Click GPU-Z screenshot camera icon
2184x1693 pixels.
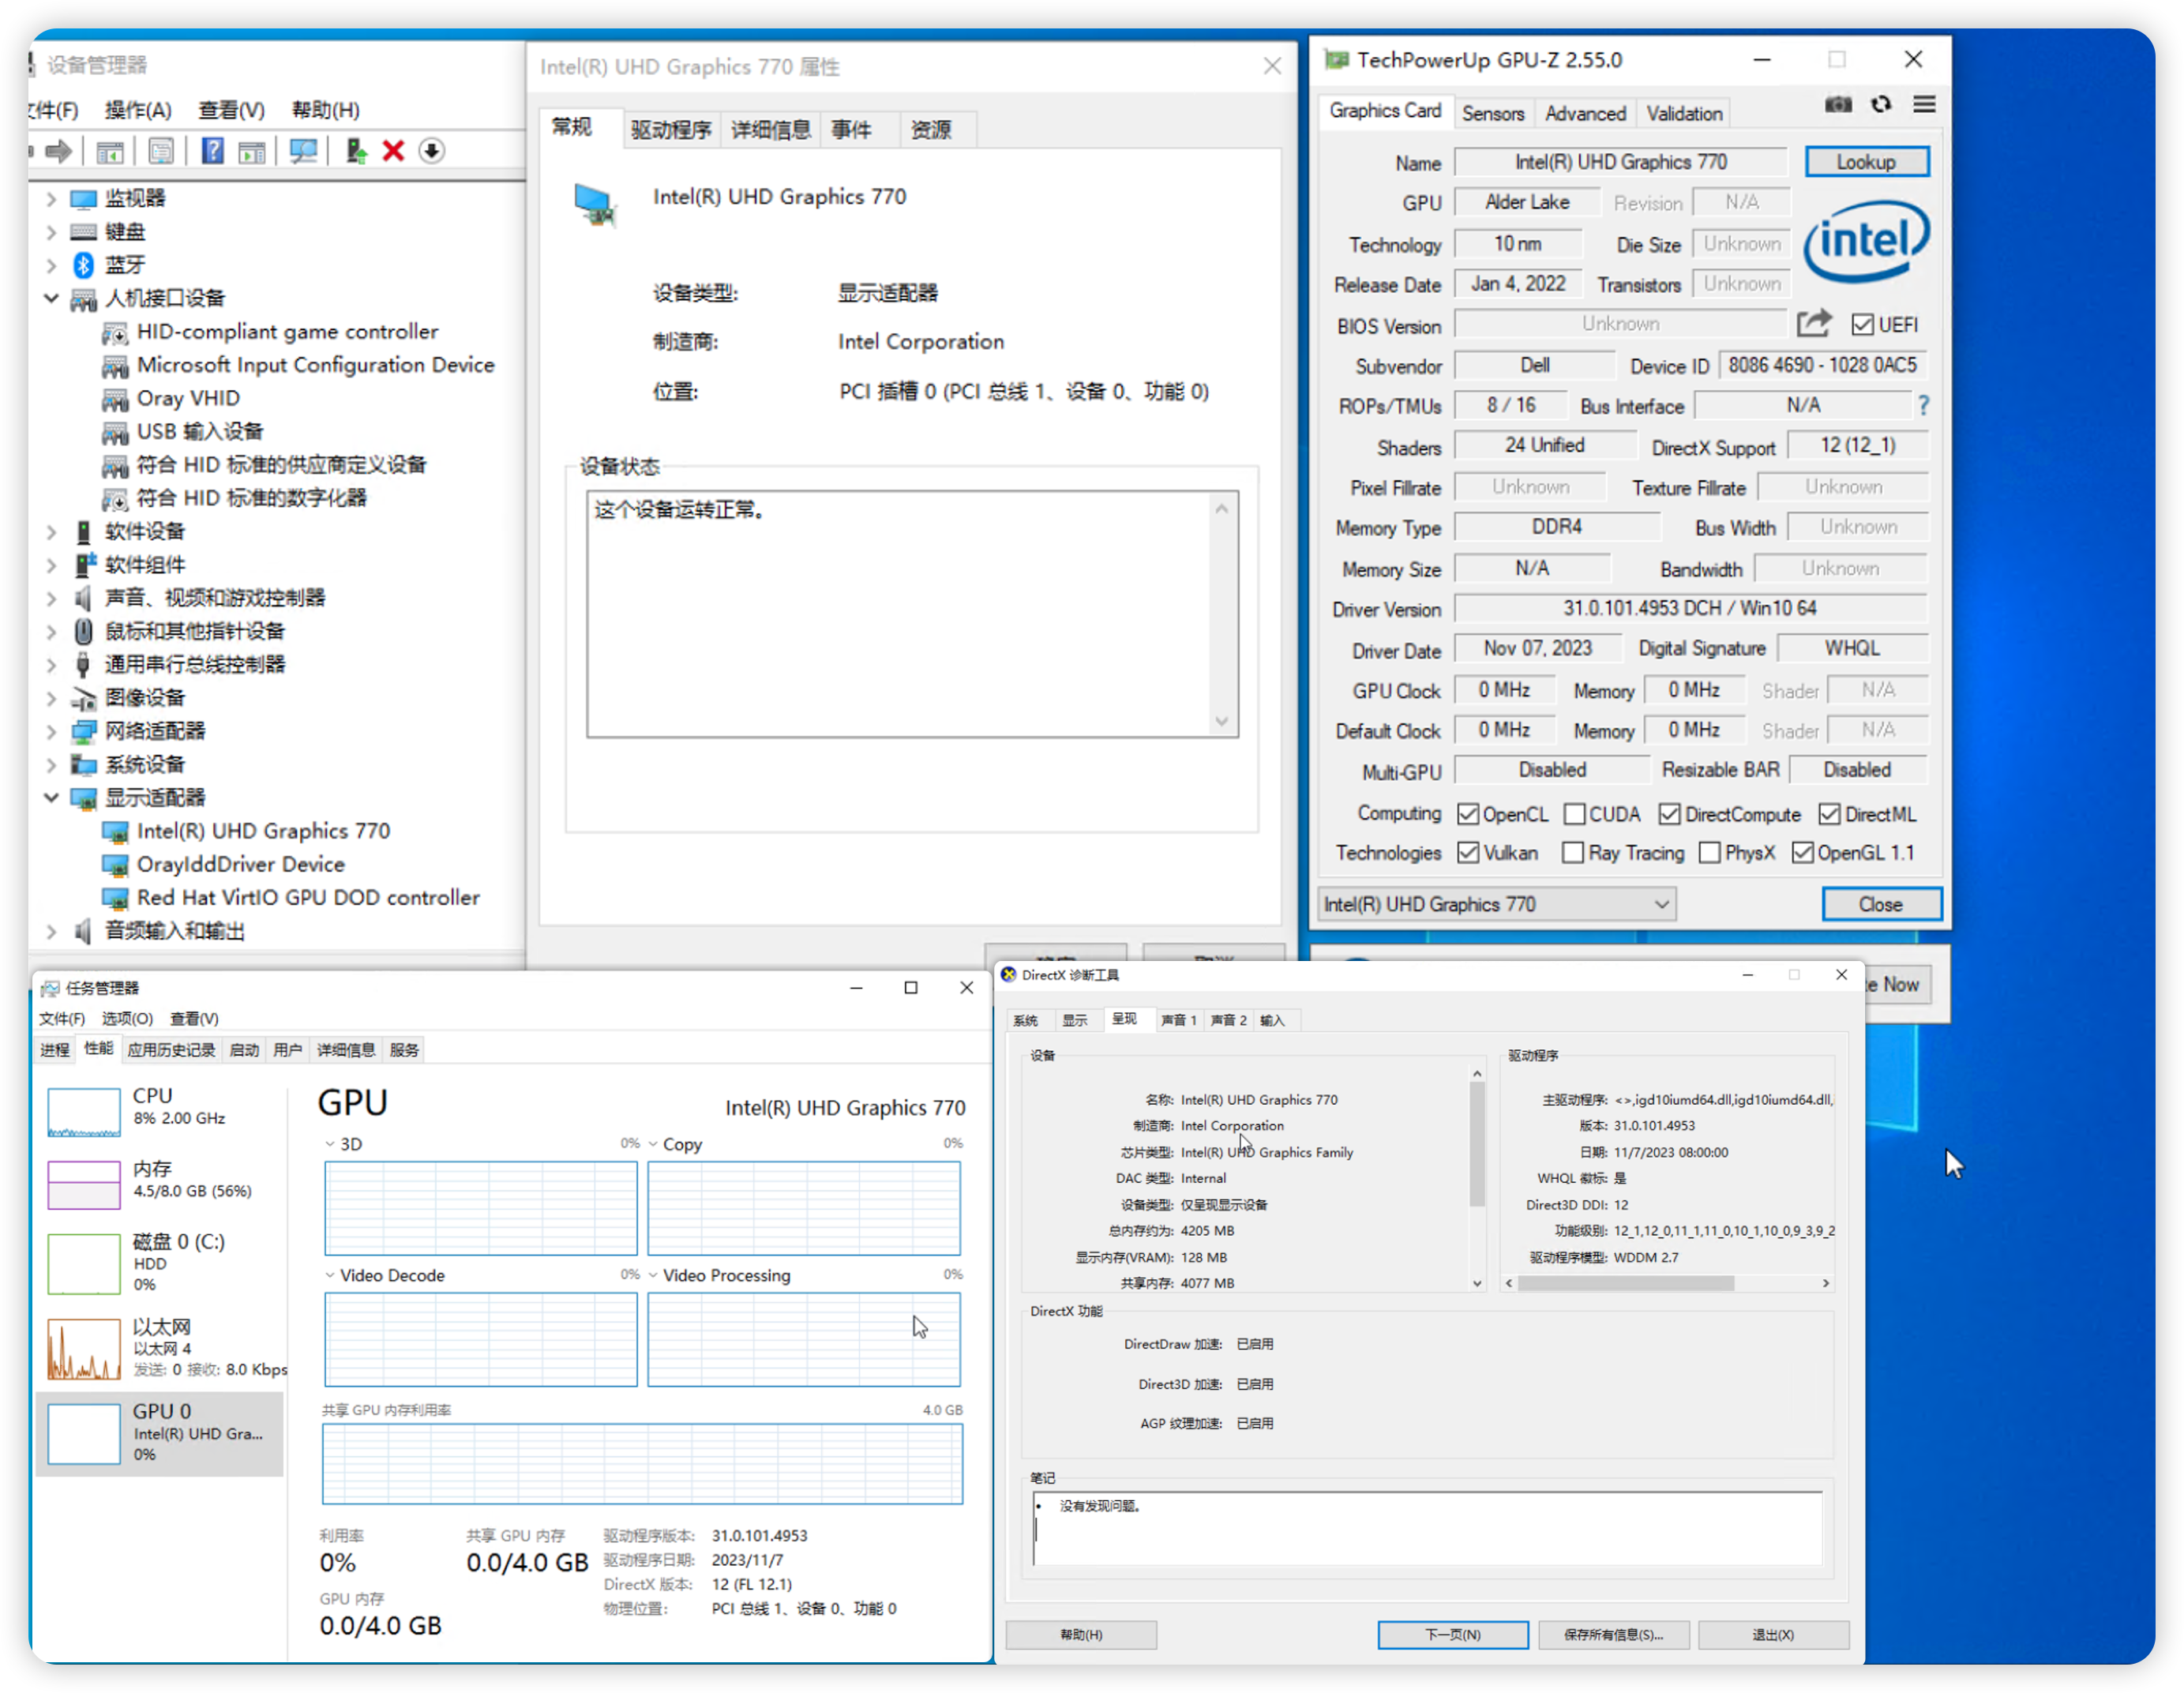pos(1838,105)
